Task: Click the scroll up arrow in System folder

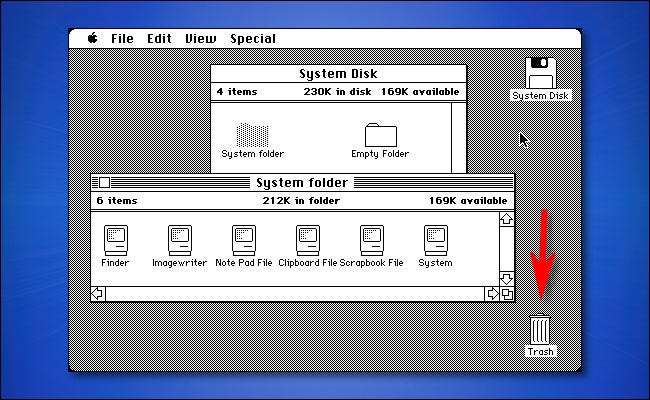Action: click(x=507, y=219)
